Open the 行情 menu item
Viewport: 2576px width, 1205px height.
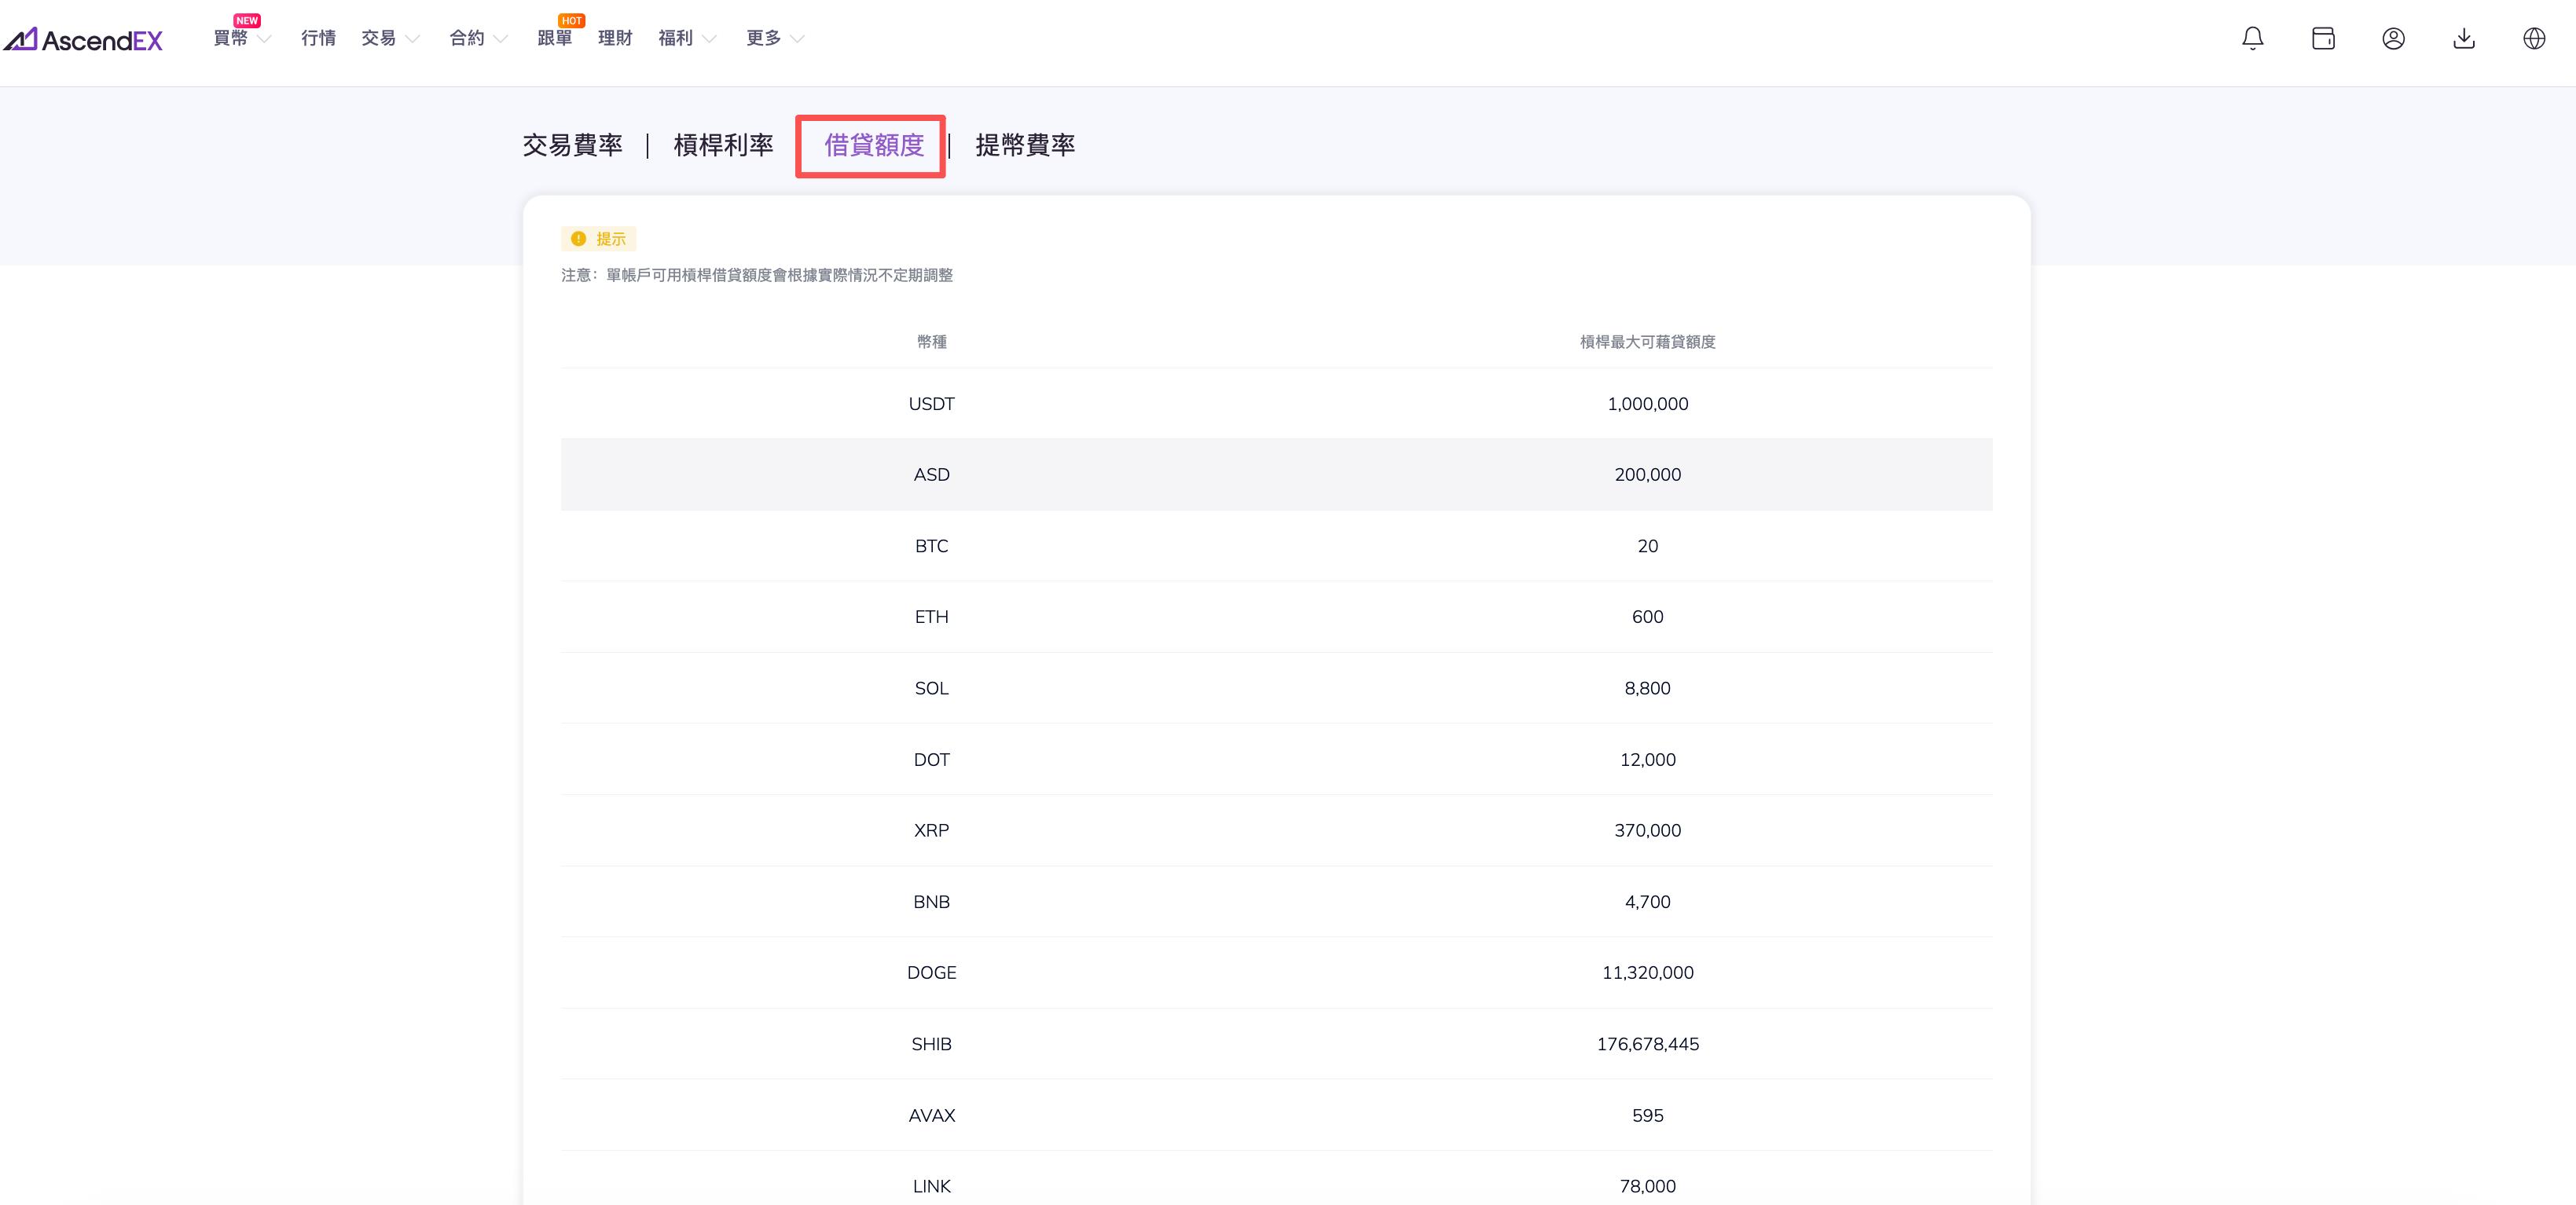pos(318,38)
